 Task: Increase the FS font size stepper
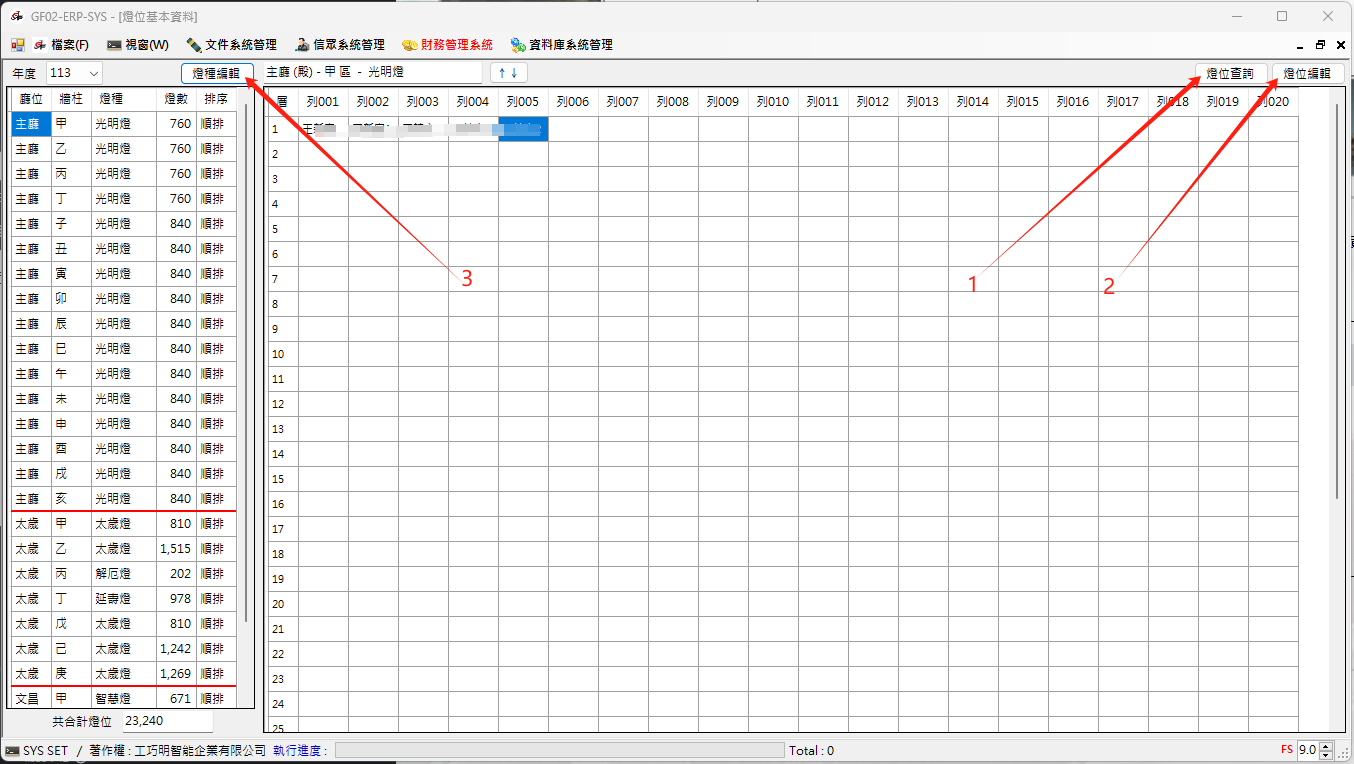point(1326,746)
